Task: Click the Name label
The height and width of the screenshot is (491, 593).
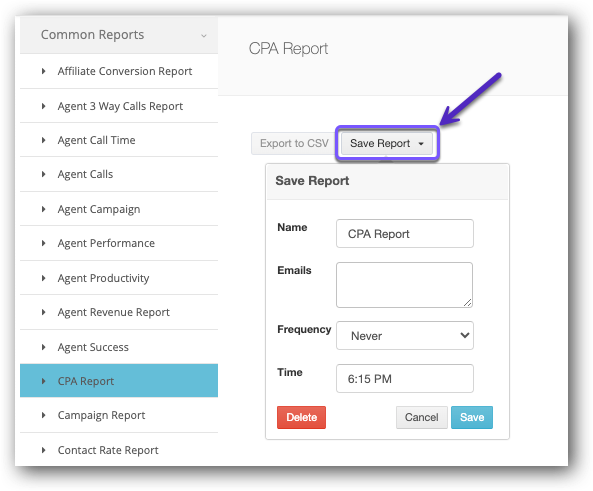Action: coord(292,227)
